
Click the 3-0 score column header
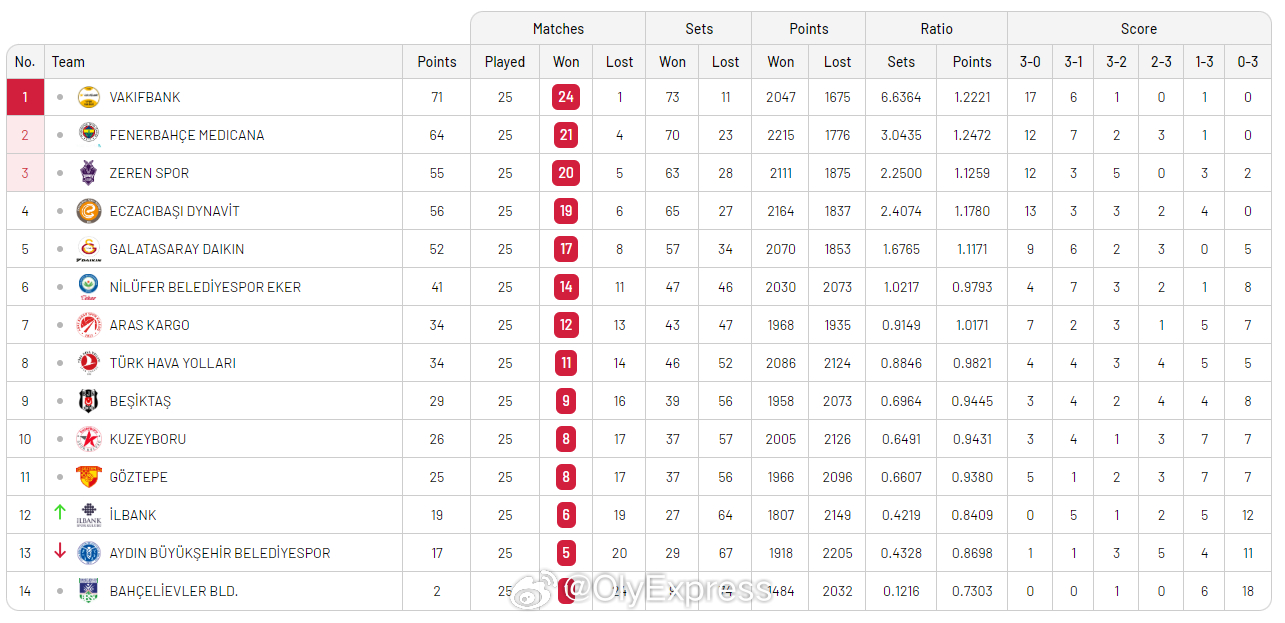pos(1029,62)
